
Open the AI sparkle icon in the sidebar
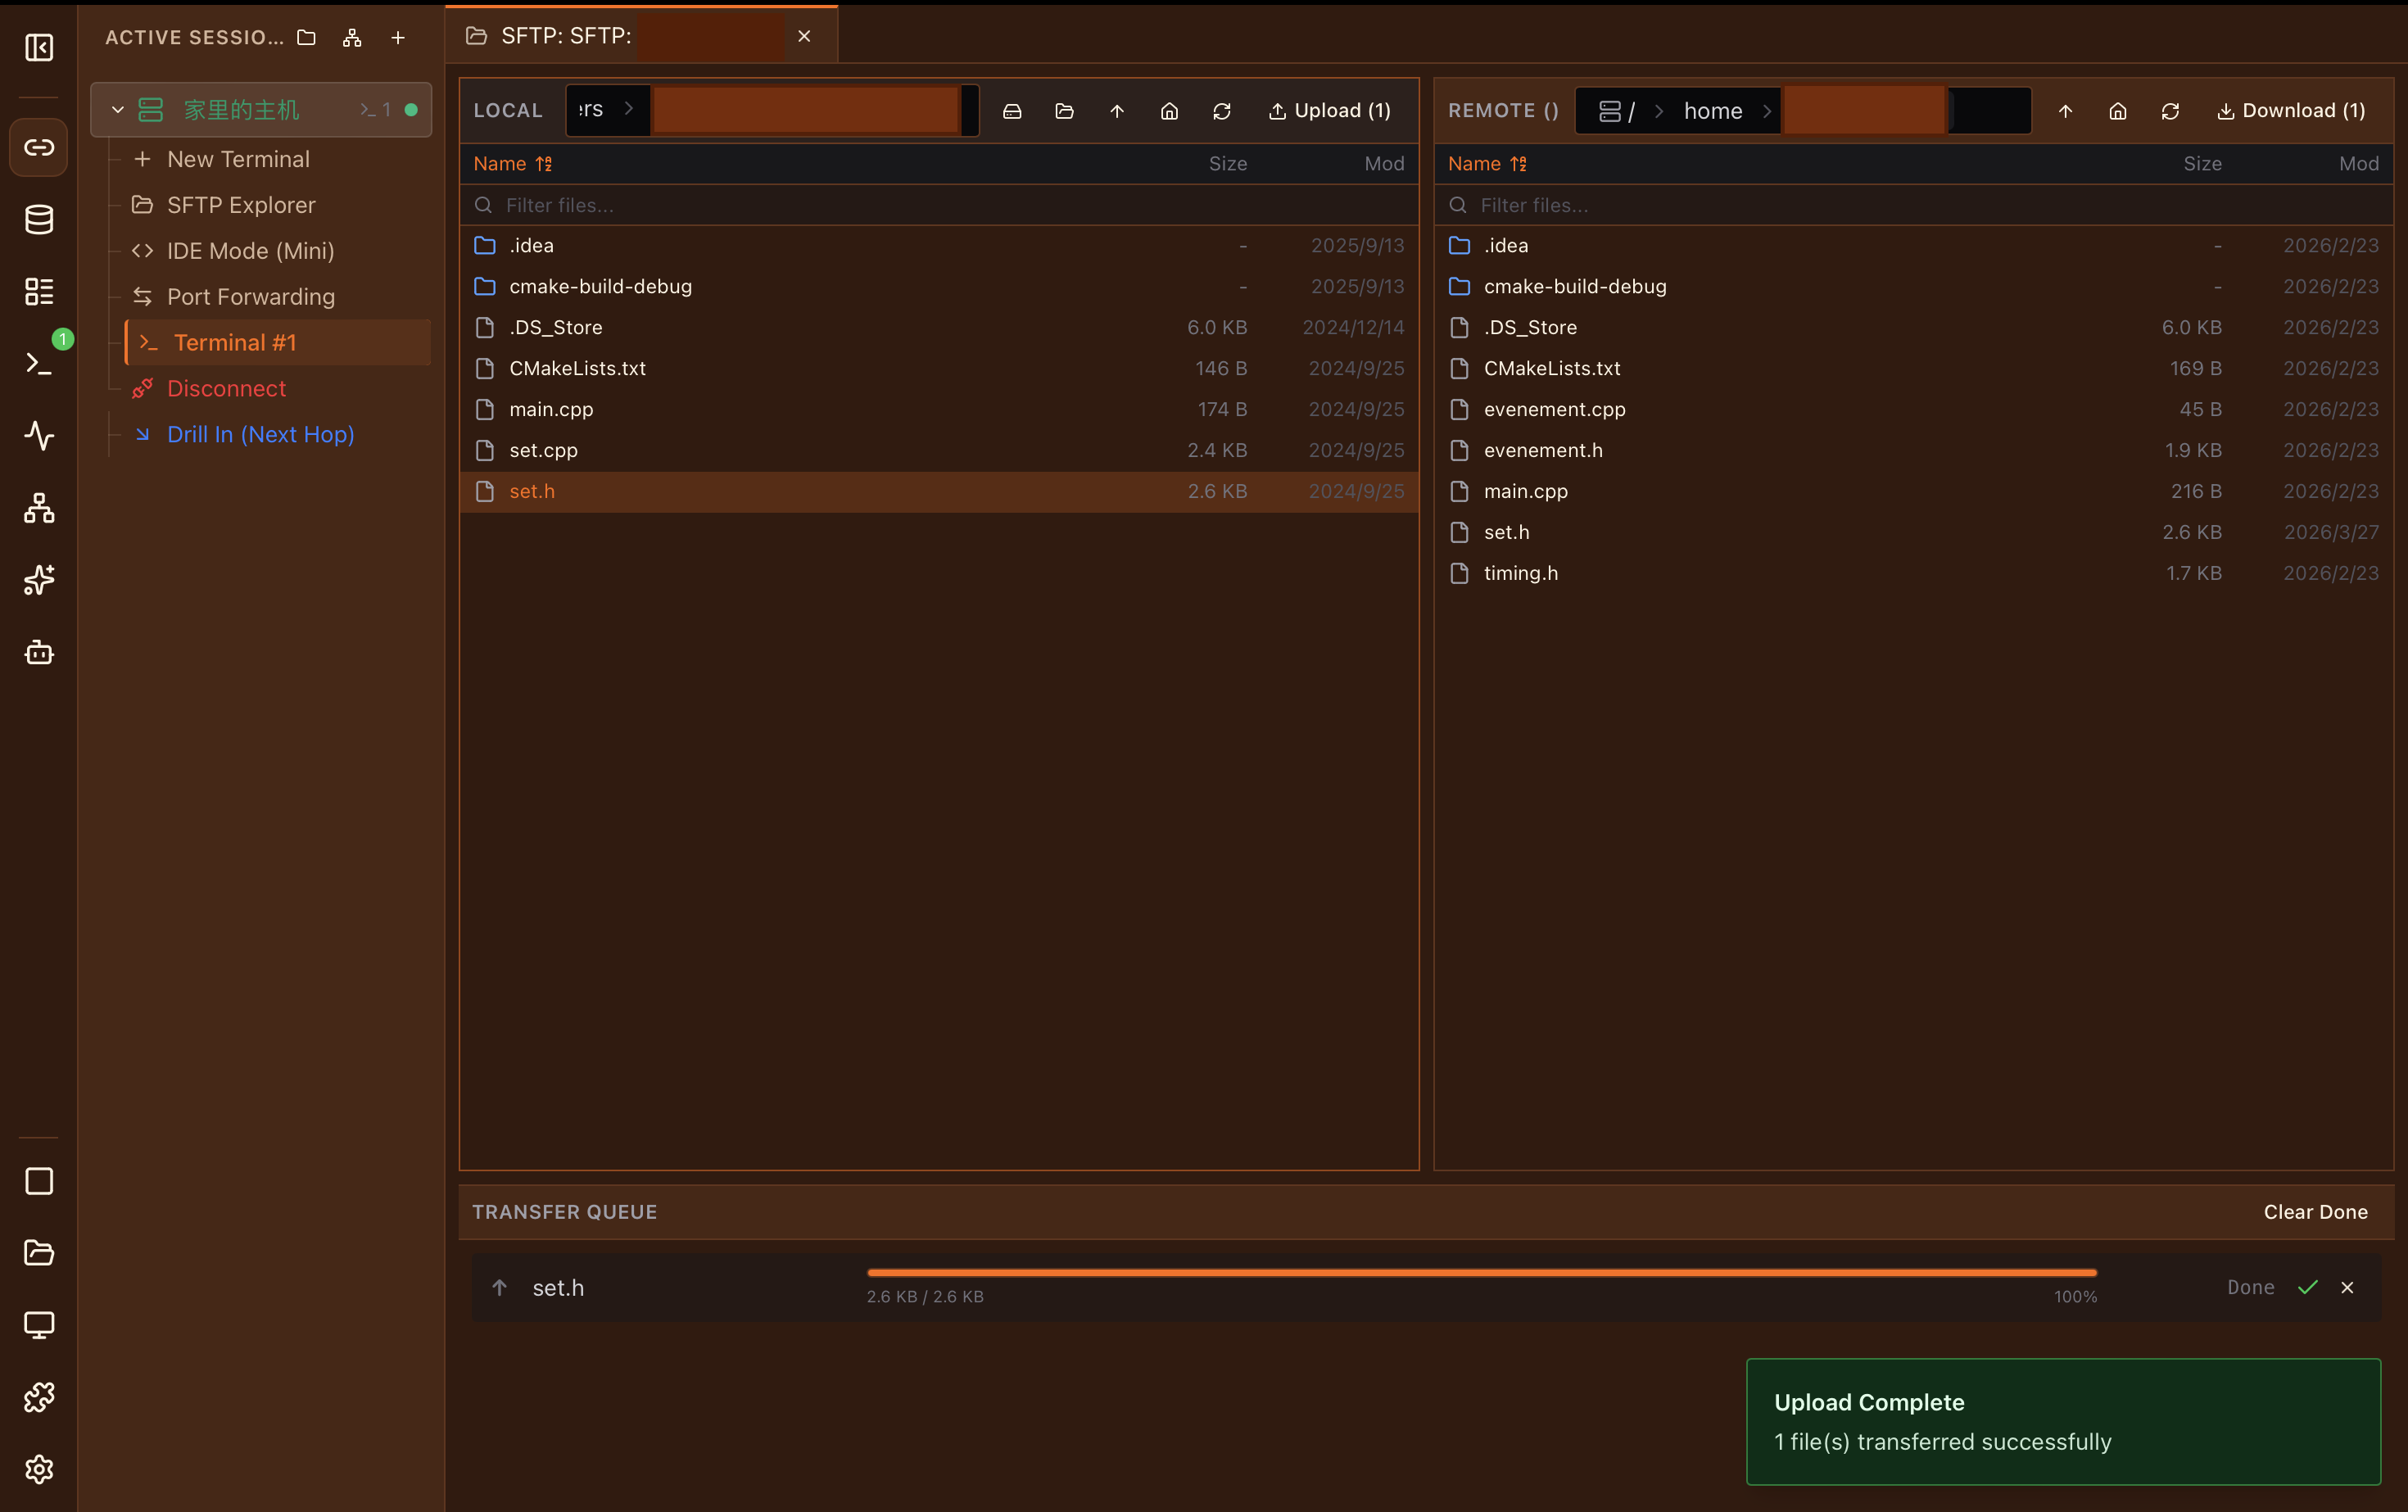point(39,580)
